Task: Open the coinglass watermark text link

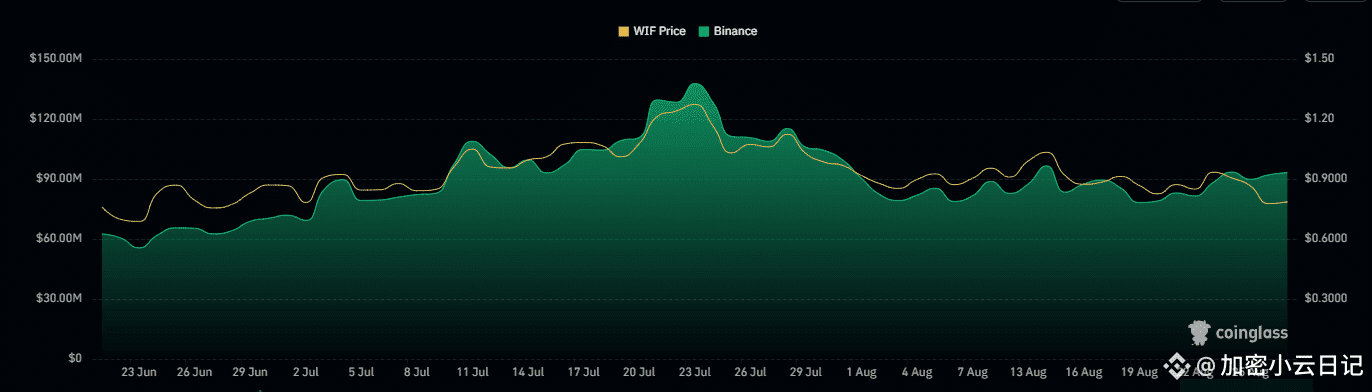Action: pos(1251,333)
